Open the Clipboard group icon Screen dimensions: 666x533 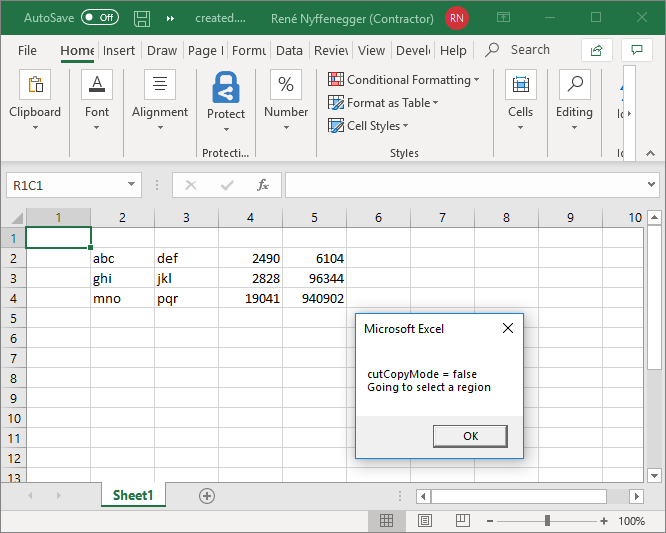coord(35,86)
